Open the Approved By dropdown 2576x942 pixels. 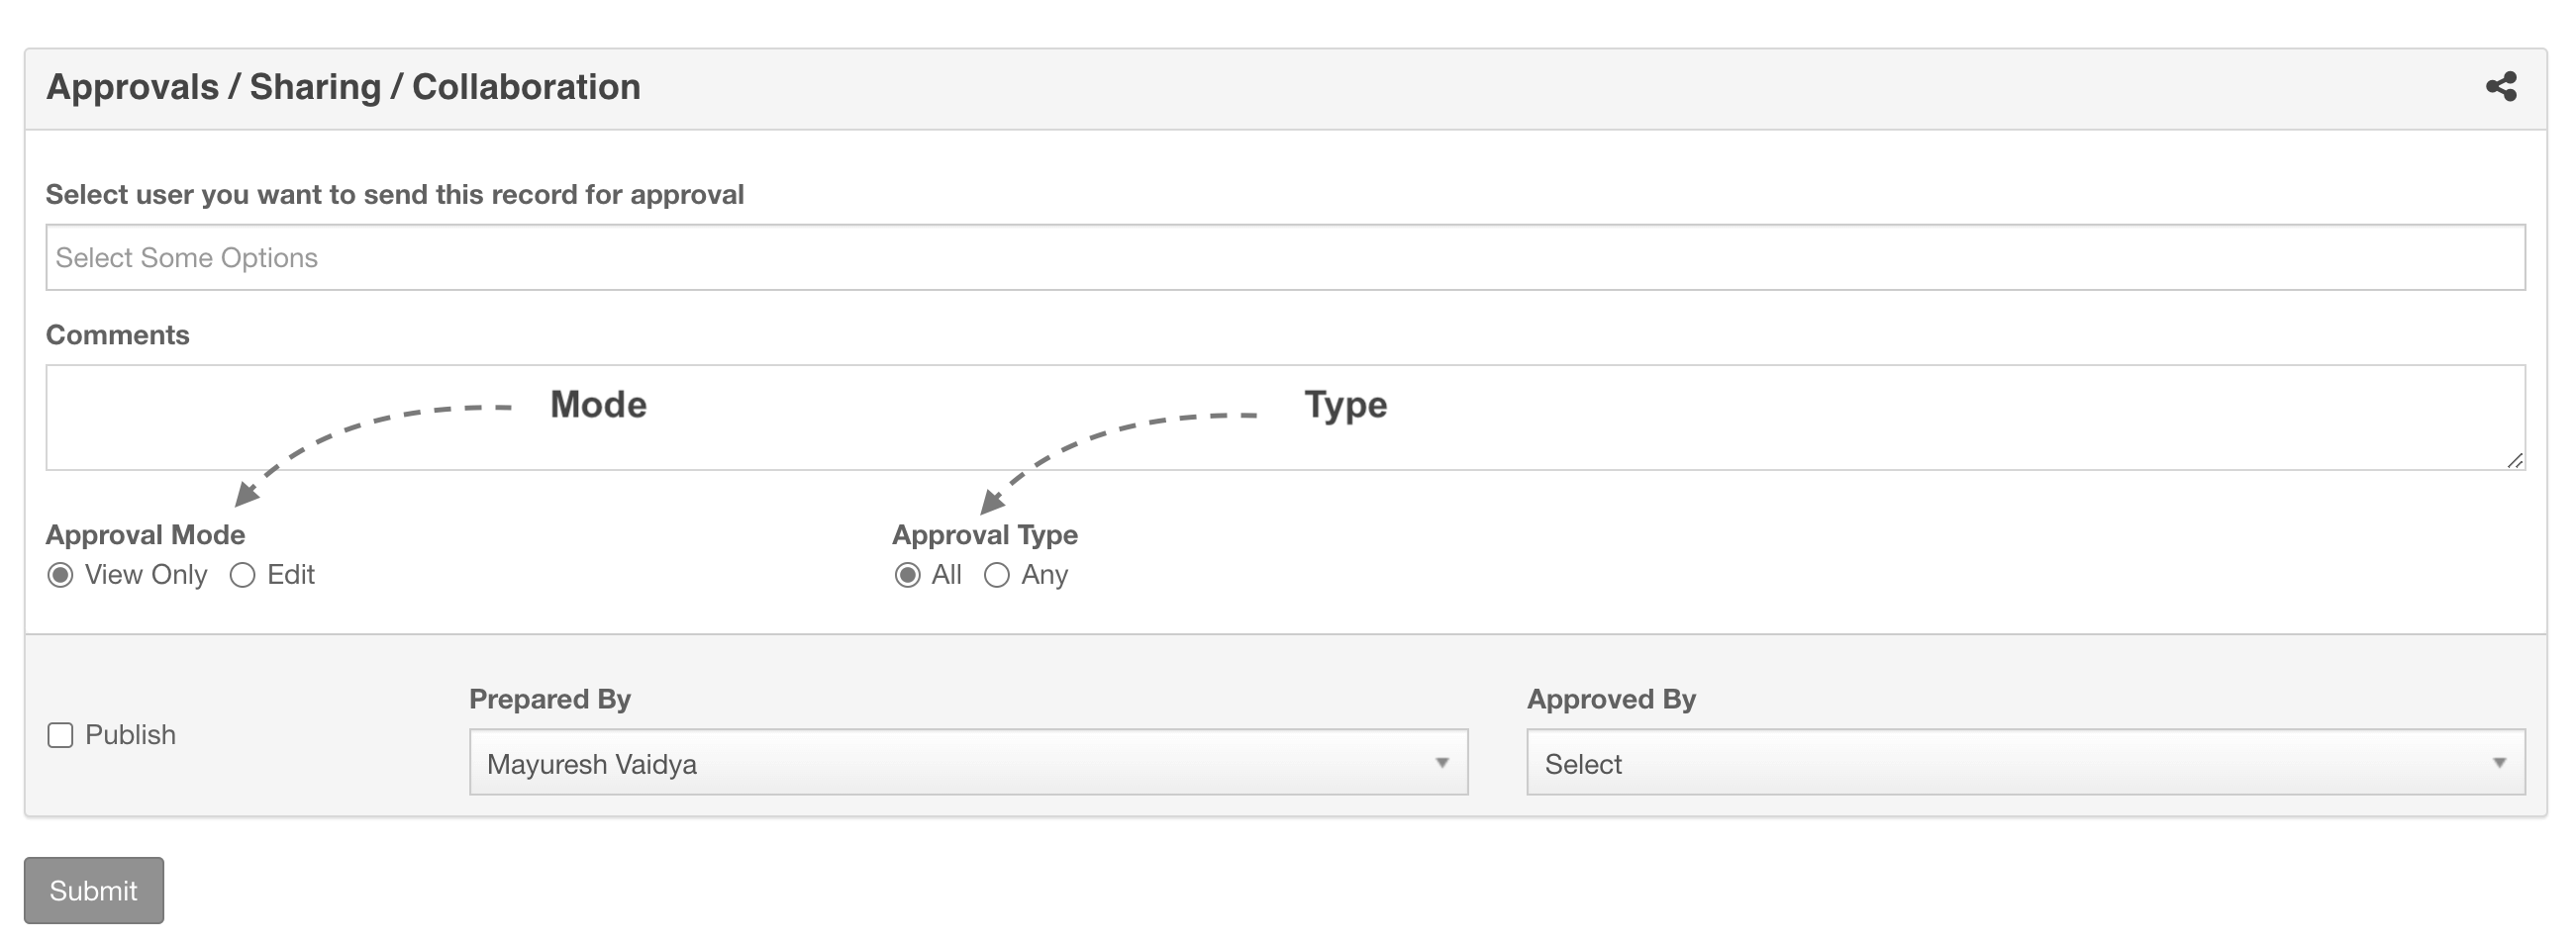pos(2025,763)
